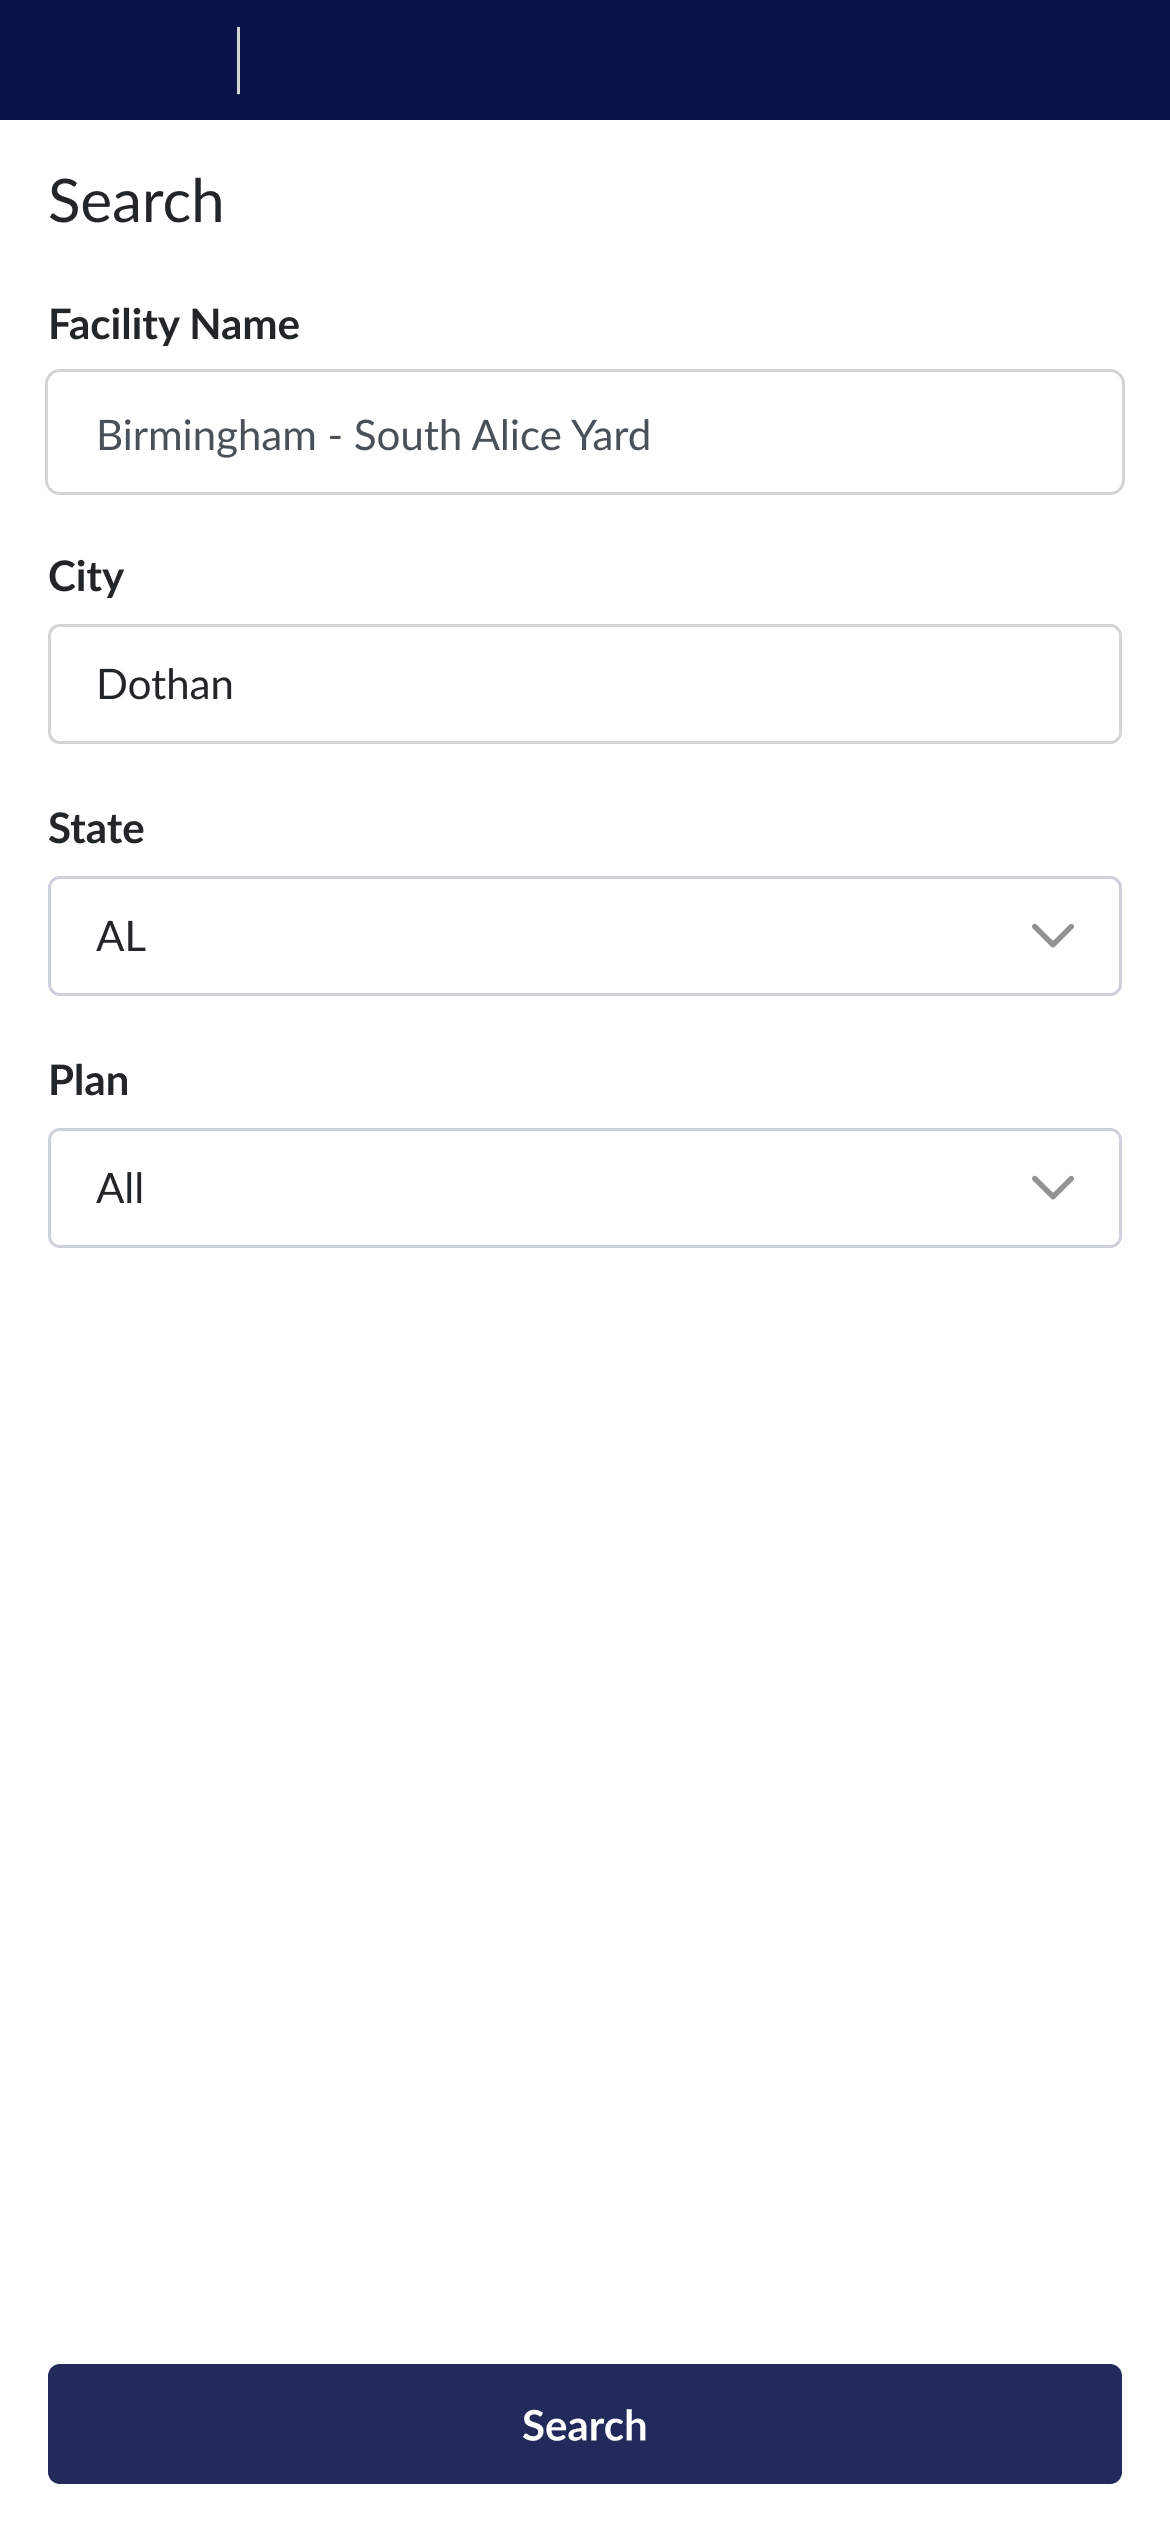Click the City field label

[x=86, y=577]
